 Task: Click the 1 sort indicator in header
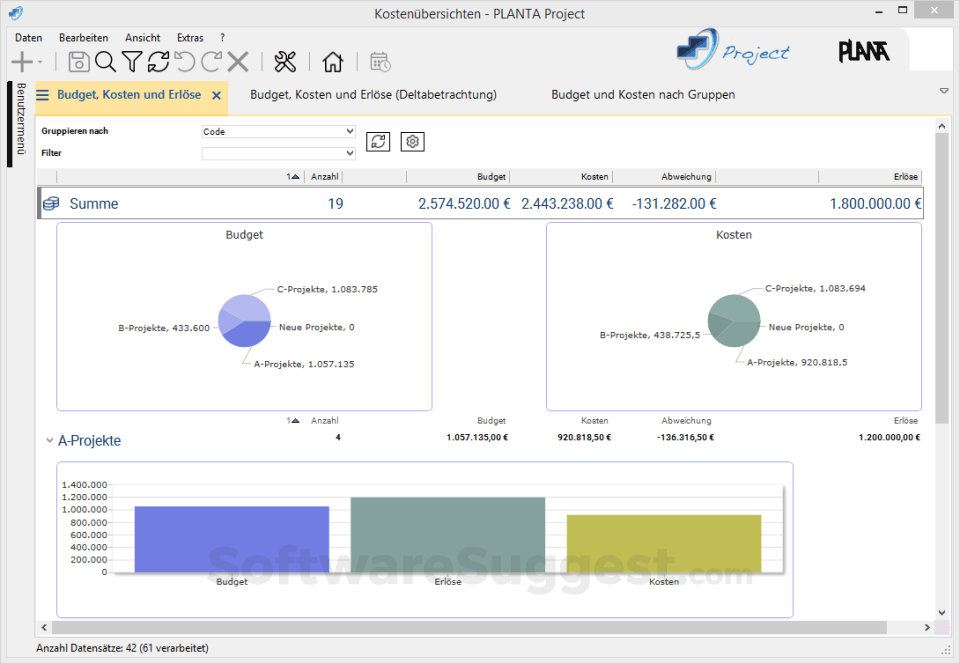click(293, 177)
